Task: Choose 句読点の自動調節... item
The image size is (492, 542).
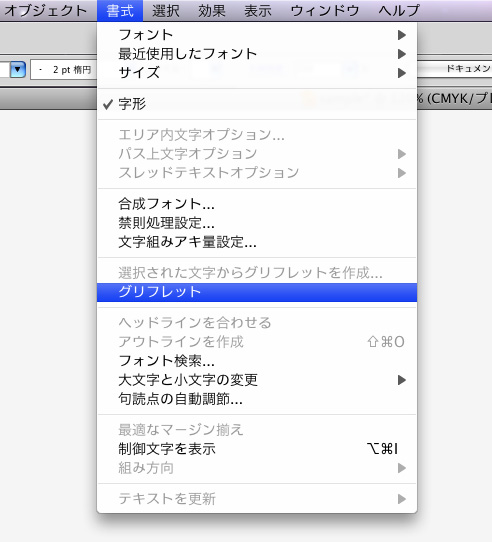Action: 257,399
